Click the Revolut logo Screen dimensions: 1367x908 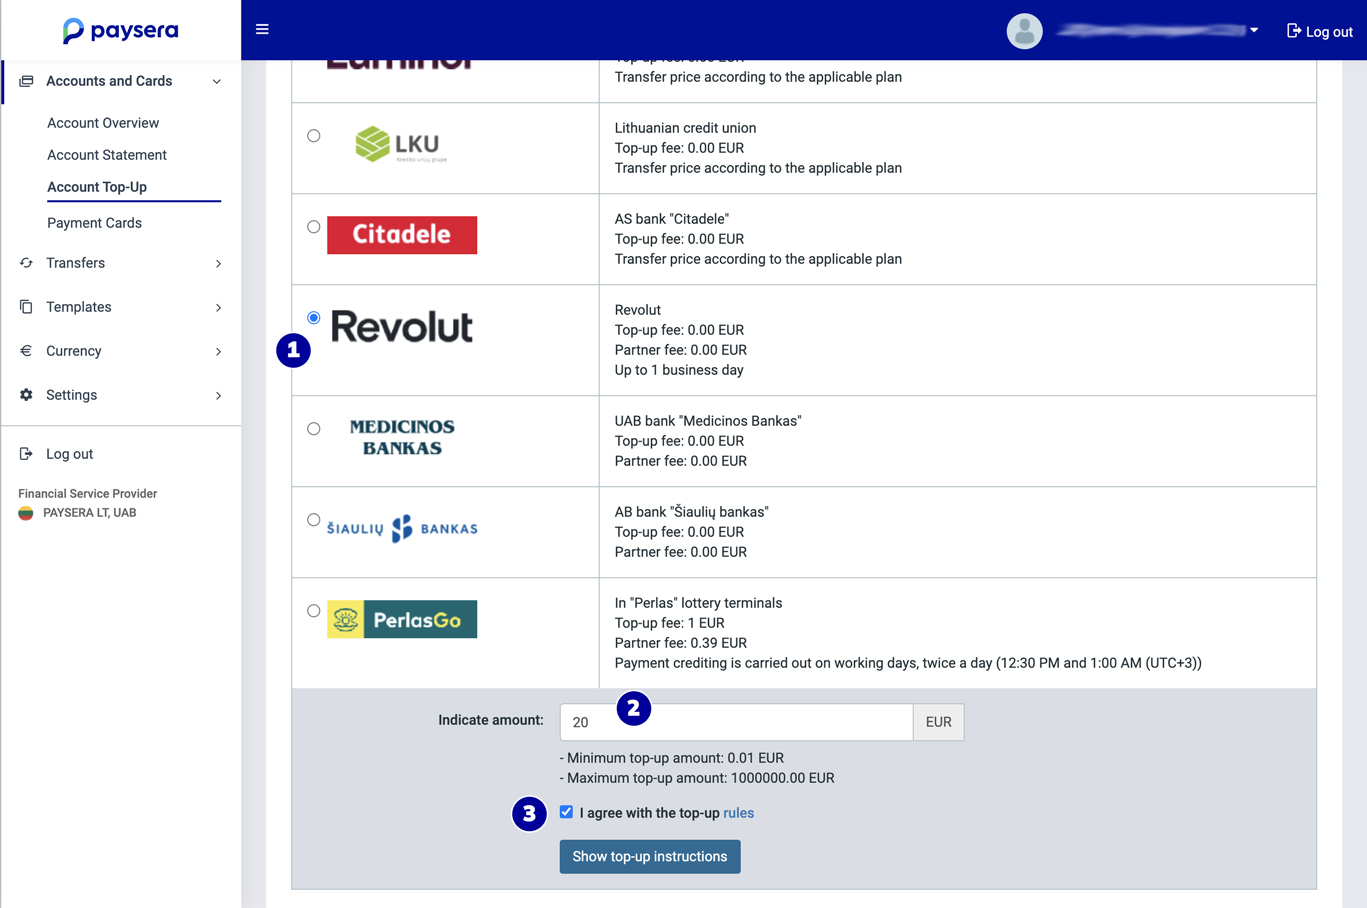[402, 327]
